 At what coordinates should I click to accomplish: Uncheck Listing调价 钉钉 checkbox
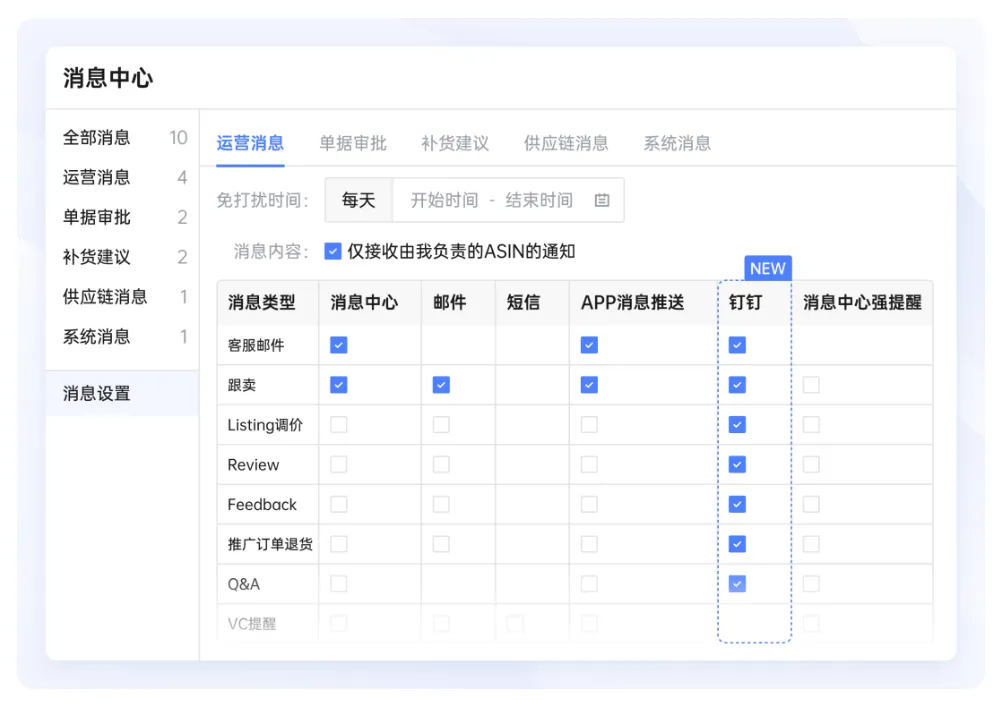click(737, 425)
